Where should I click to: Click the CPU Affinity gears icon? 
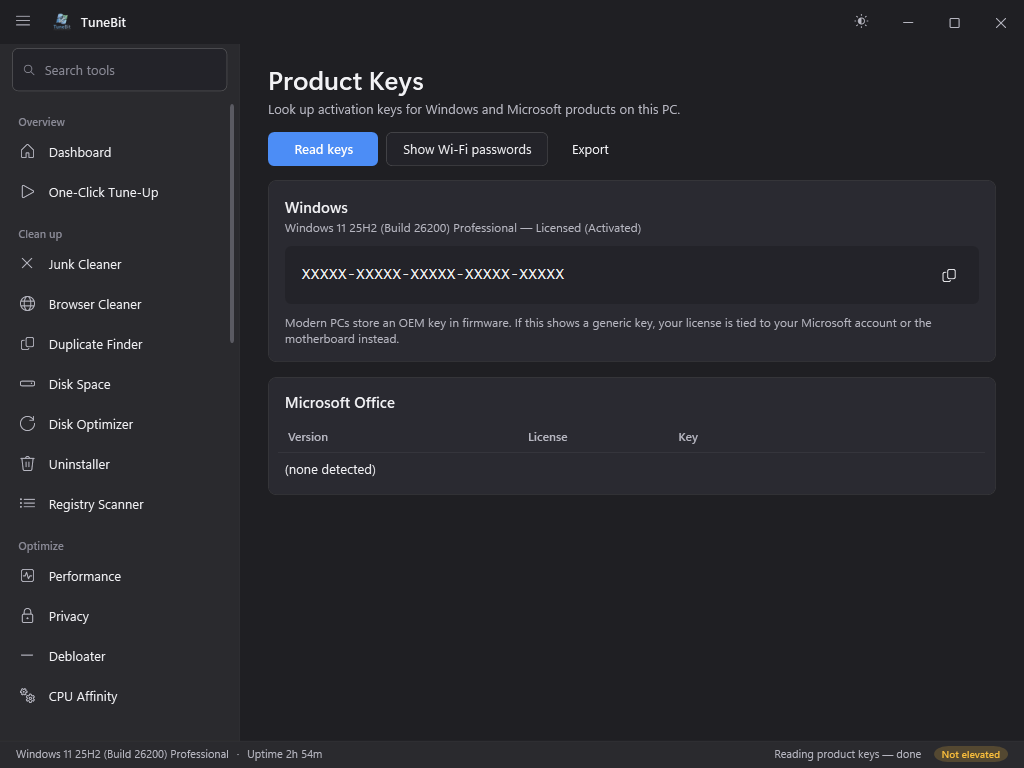click(27, 696)
